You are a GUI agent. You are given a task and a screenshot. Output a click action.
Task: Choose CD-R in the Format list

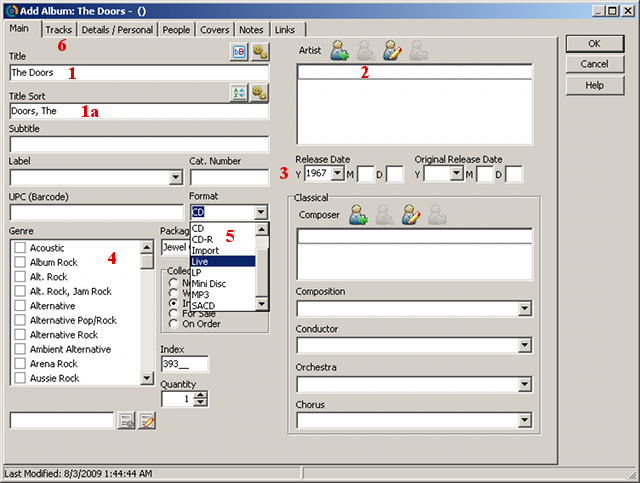click(223, 239)
